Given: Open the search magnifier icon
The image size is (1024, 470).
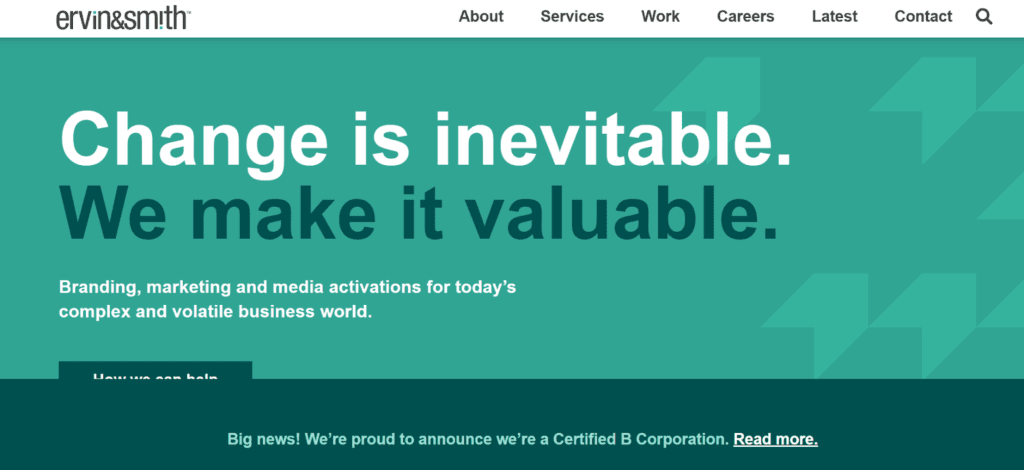Looking at the screenshot, I should 984,16.
